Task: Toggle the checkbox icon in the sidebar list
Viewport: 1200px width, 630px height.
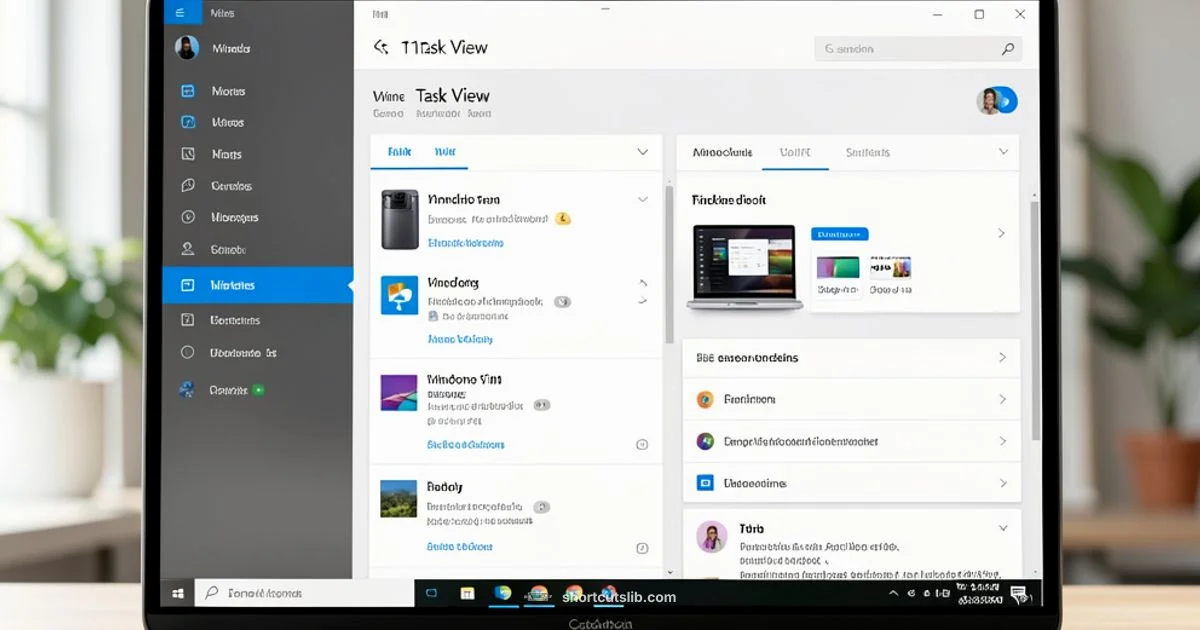Action: [186, 320]
